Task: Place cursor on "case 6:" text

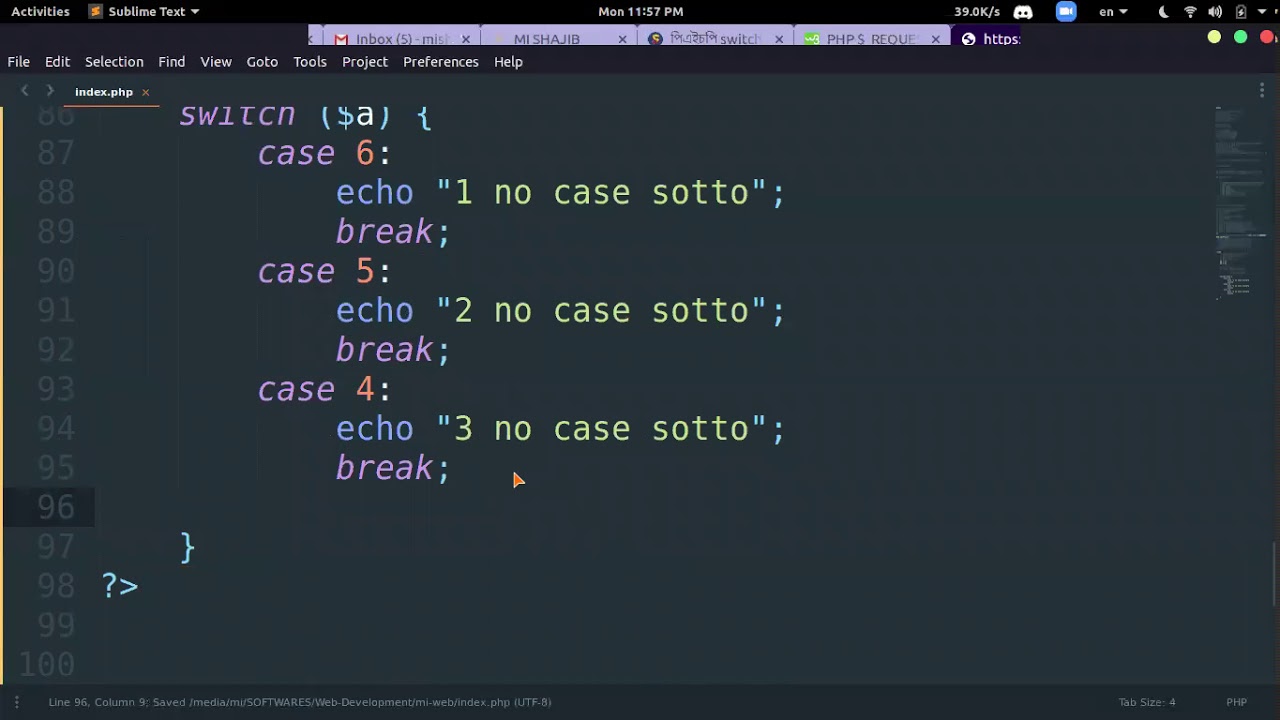Action: [324, 153]
